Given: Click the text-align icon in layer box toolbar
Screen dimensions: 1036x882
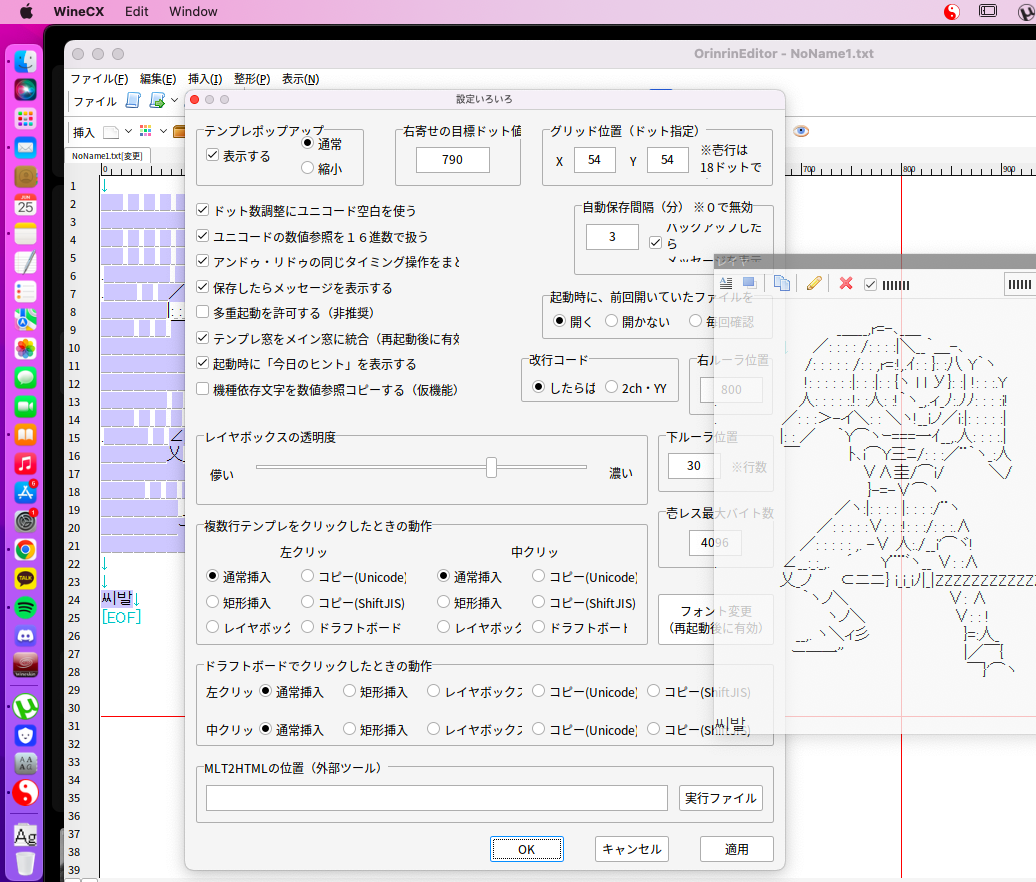Looking at the screenshot, I should point(726,284).
